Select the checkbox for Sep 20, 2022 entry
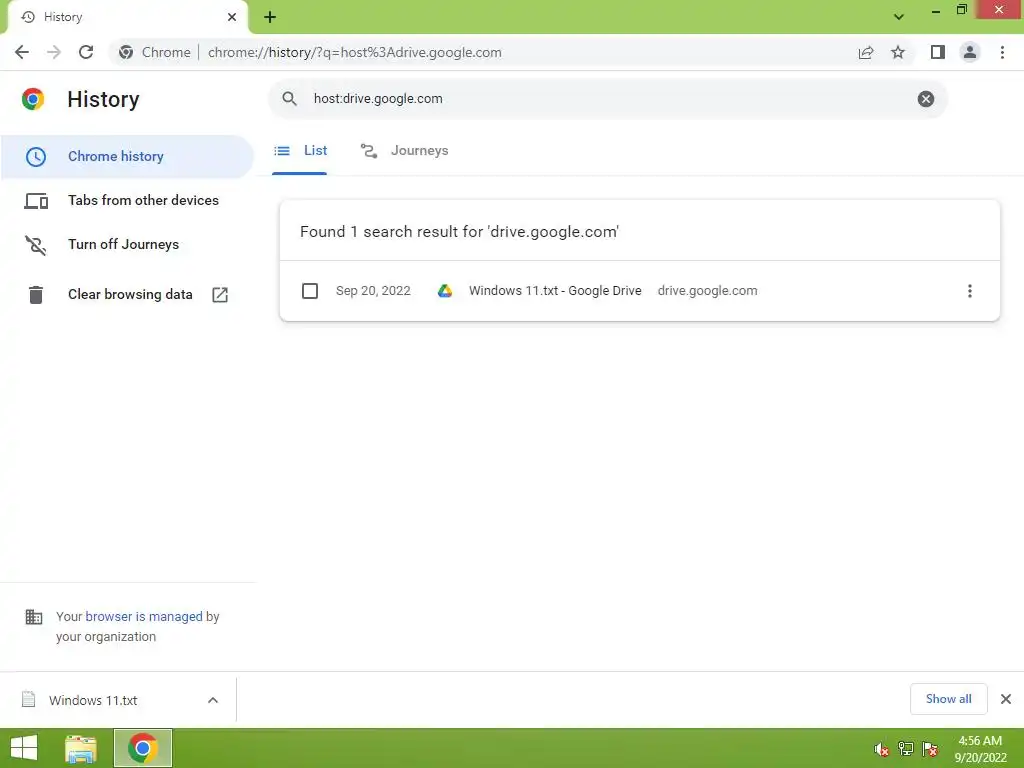The image size is (1024, 768). [310, 291]
